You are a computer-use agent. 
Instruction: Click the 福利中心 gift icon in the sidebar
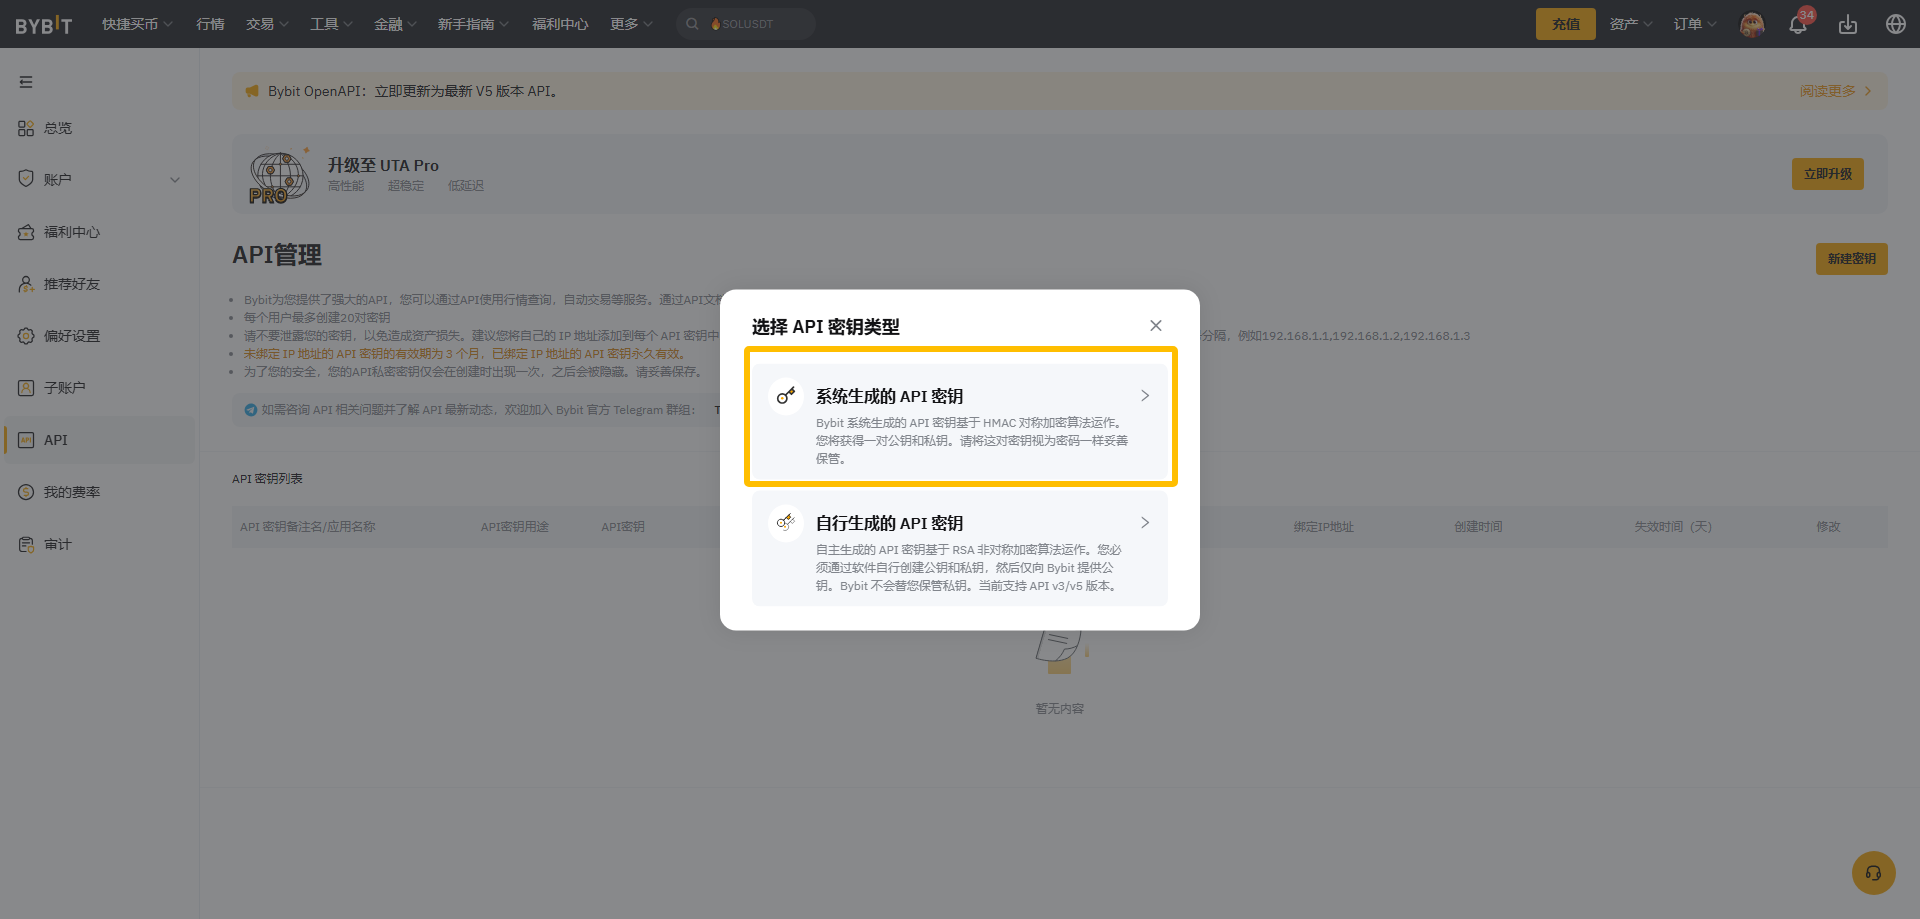(26, 232)
